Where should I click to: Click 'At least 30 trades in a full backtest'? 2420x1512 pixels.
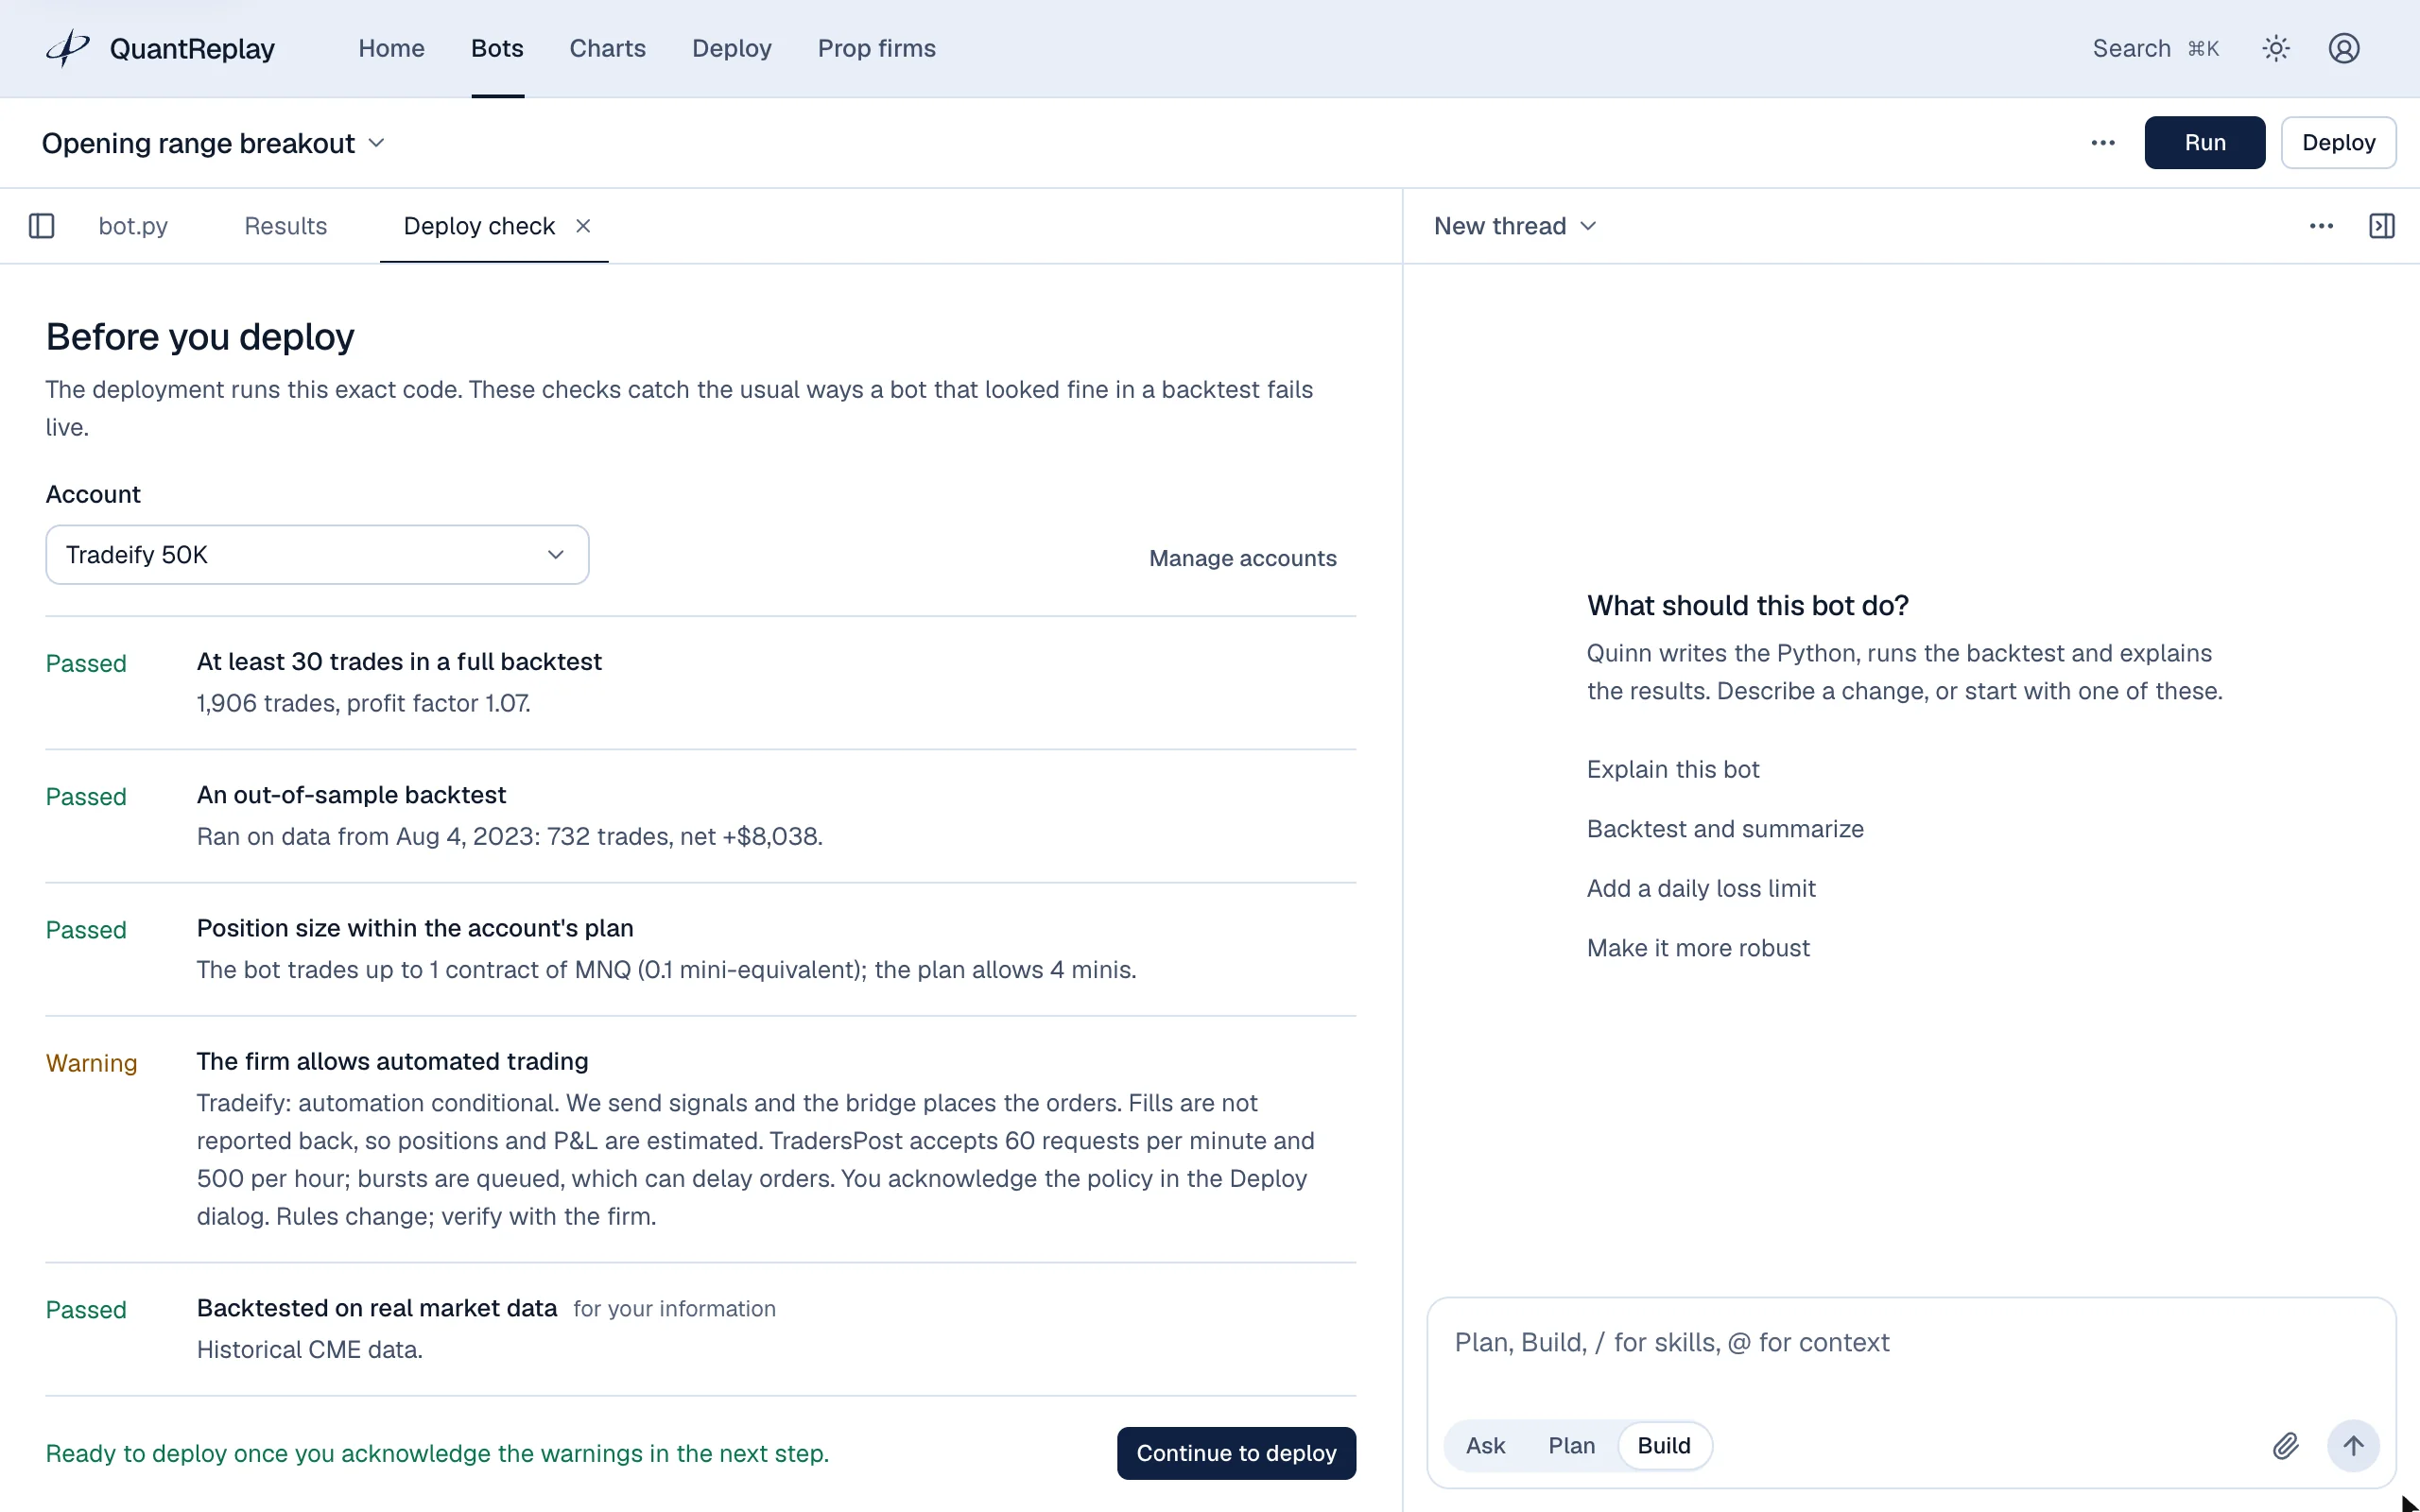click(399, 662)
